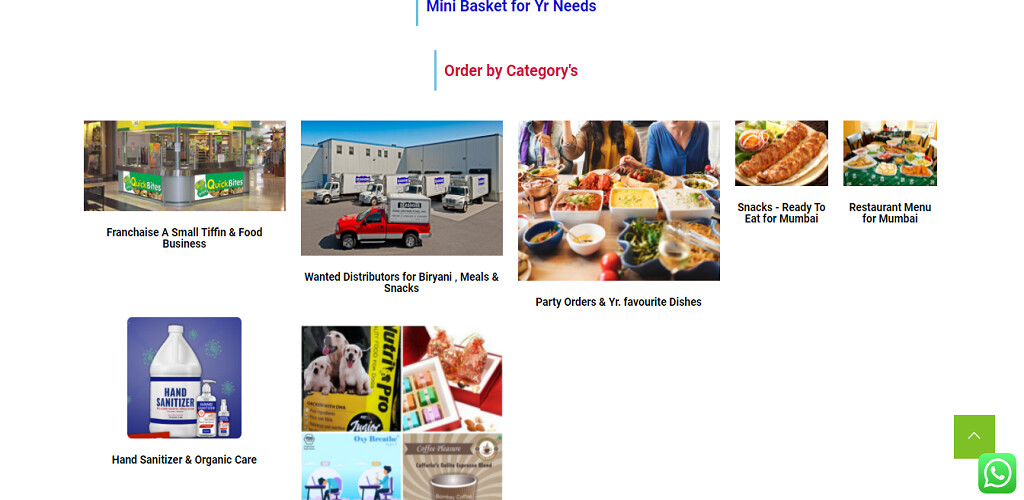Select the distributor trucks warehouse image
1024x500 pixels.
coord(402,188)
